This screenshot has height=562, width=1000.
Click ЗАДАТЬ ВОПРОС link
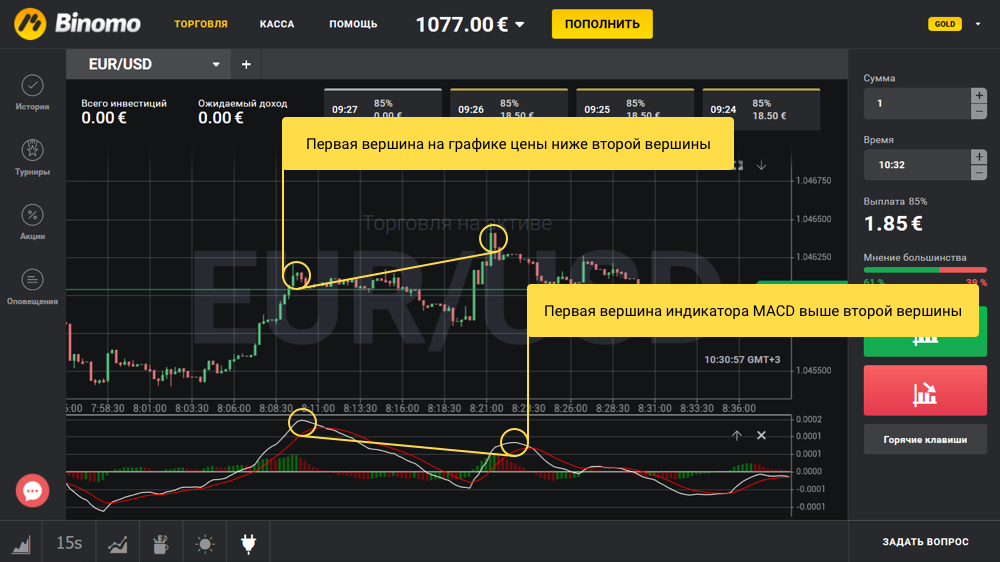point(925,542)
